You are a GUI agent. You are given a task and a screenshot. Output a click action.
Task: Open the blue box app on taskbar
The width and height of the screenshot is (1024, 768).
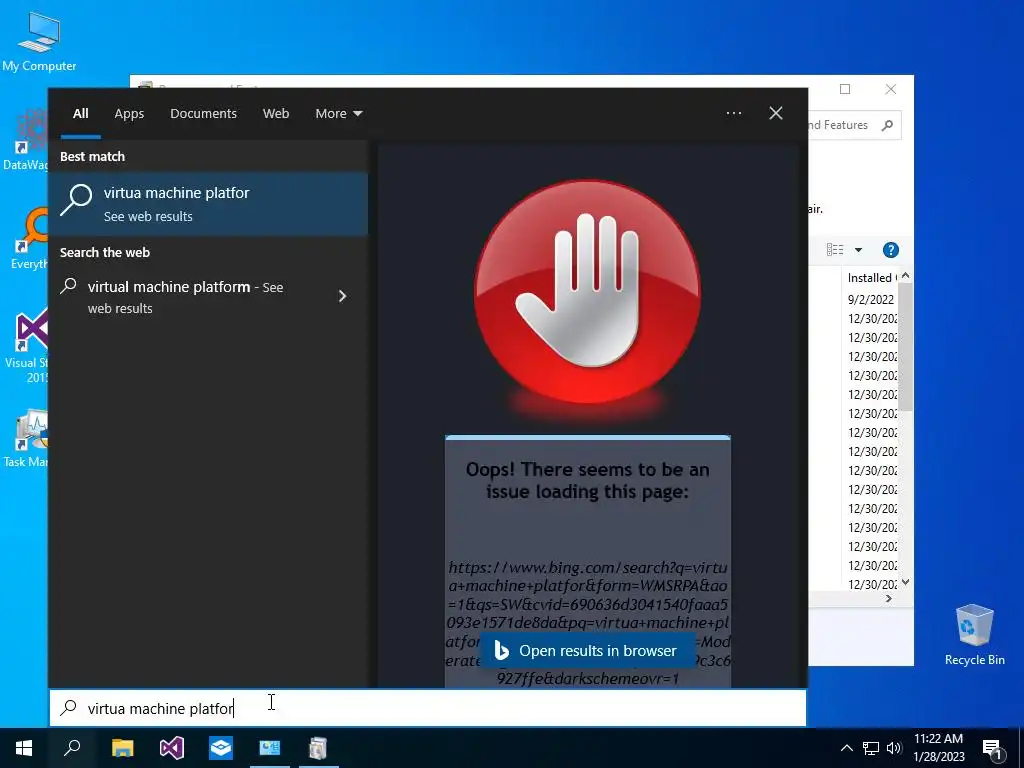[221, 748]
